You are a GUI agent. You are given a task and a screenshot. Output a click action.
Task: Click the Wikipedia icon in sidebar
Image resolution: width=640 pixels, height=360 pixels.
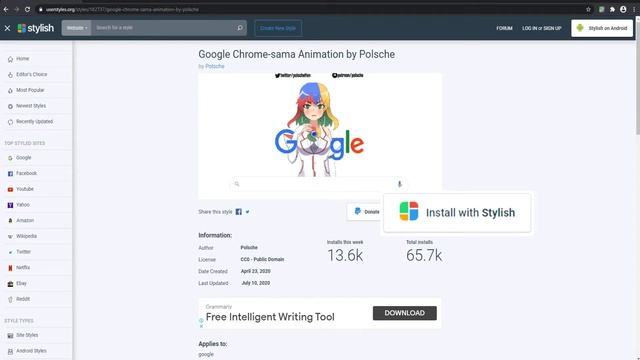click(10, 236)
